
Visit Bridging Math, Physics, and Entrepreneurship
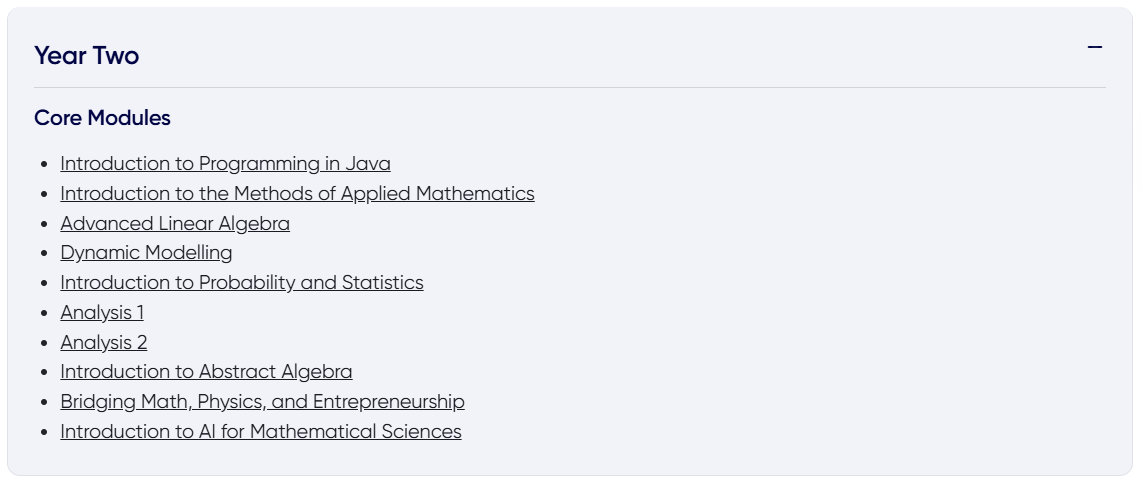[x=262, y=402]
